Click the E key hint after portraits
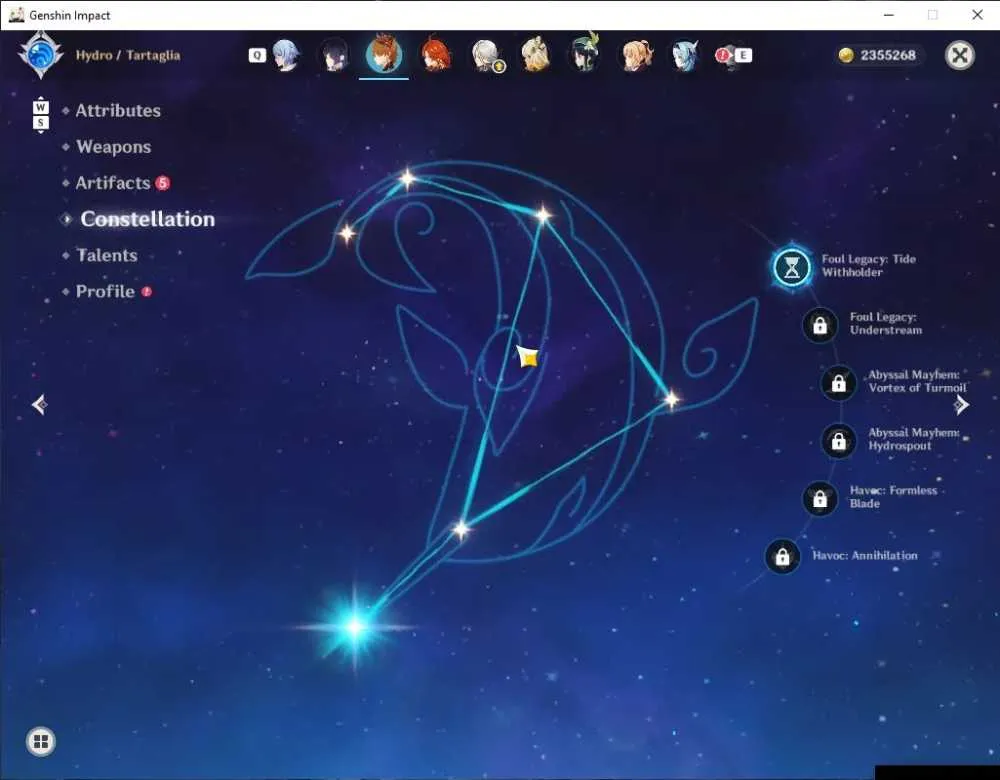1000x780 pixels. click(x=743, y=55)
